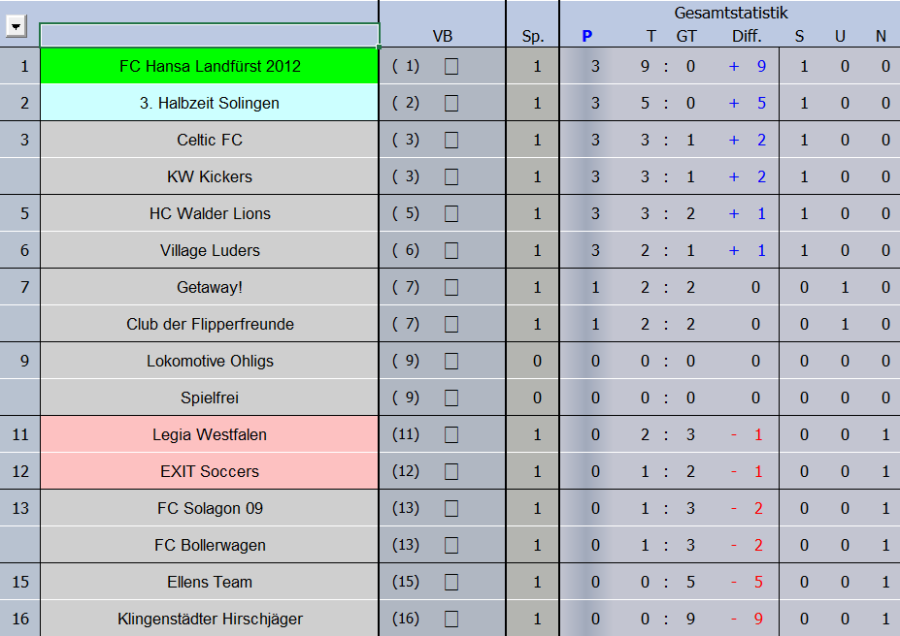The height and width of the screenshot is (636, 900).
Task: Open the dropdown arrow in top-left corner
Action: 15,27
